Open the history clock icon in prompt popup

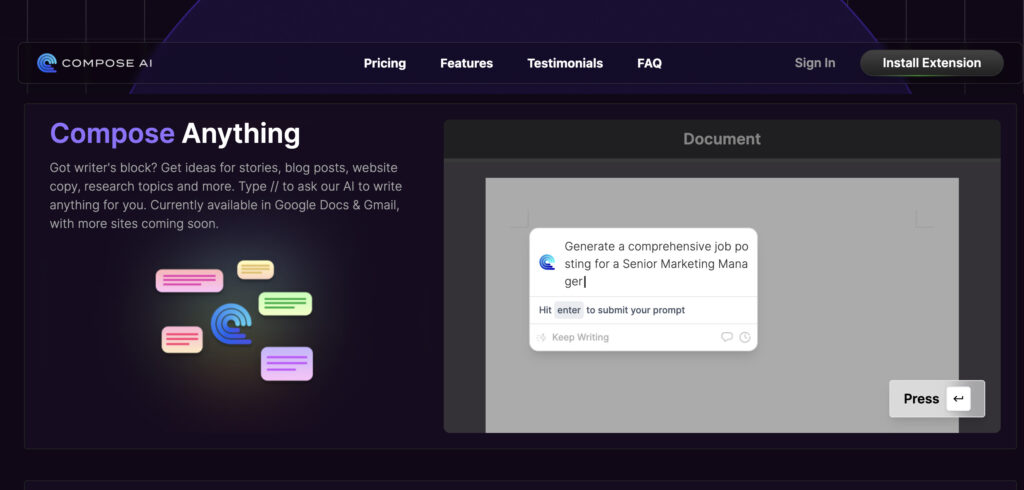(x=744, y=337)
